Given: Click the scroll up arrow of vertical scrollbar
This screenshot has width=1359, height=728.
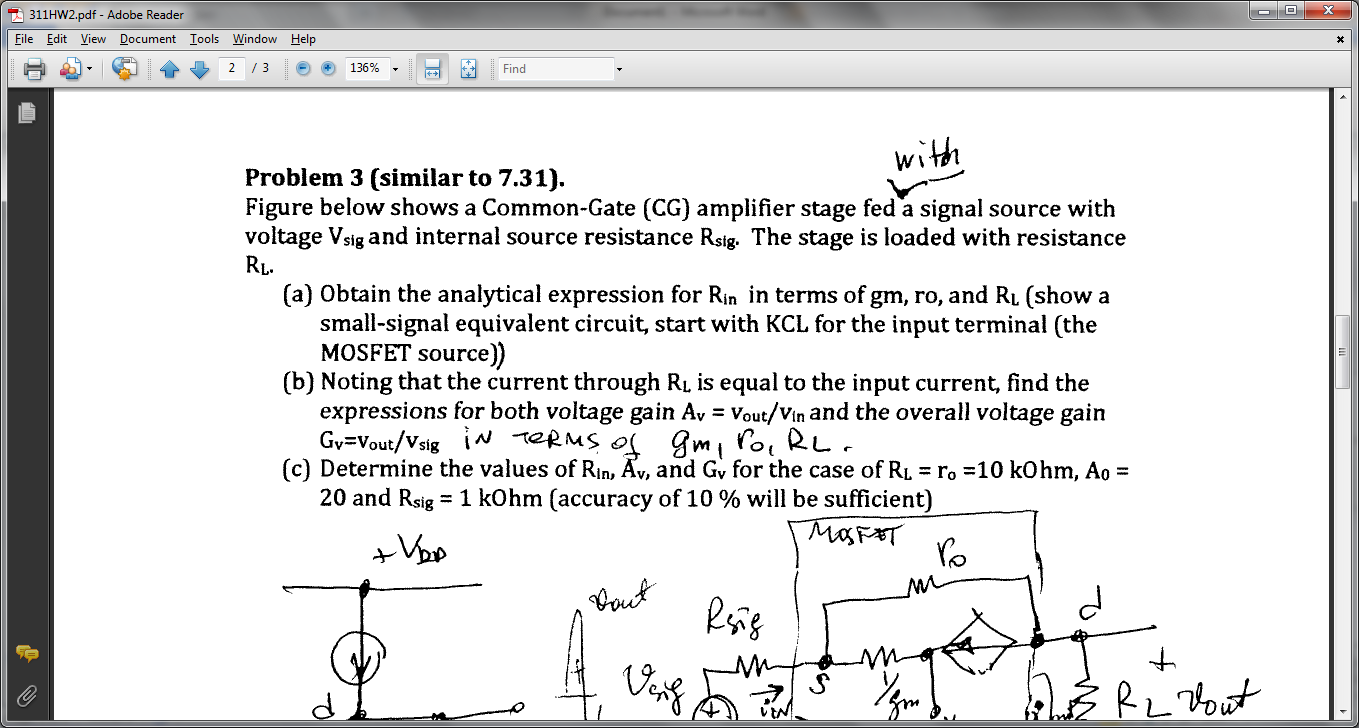Looking at the screenshot, I should click(1344, 97).
